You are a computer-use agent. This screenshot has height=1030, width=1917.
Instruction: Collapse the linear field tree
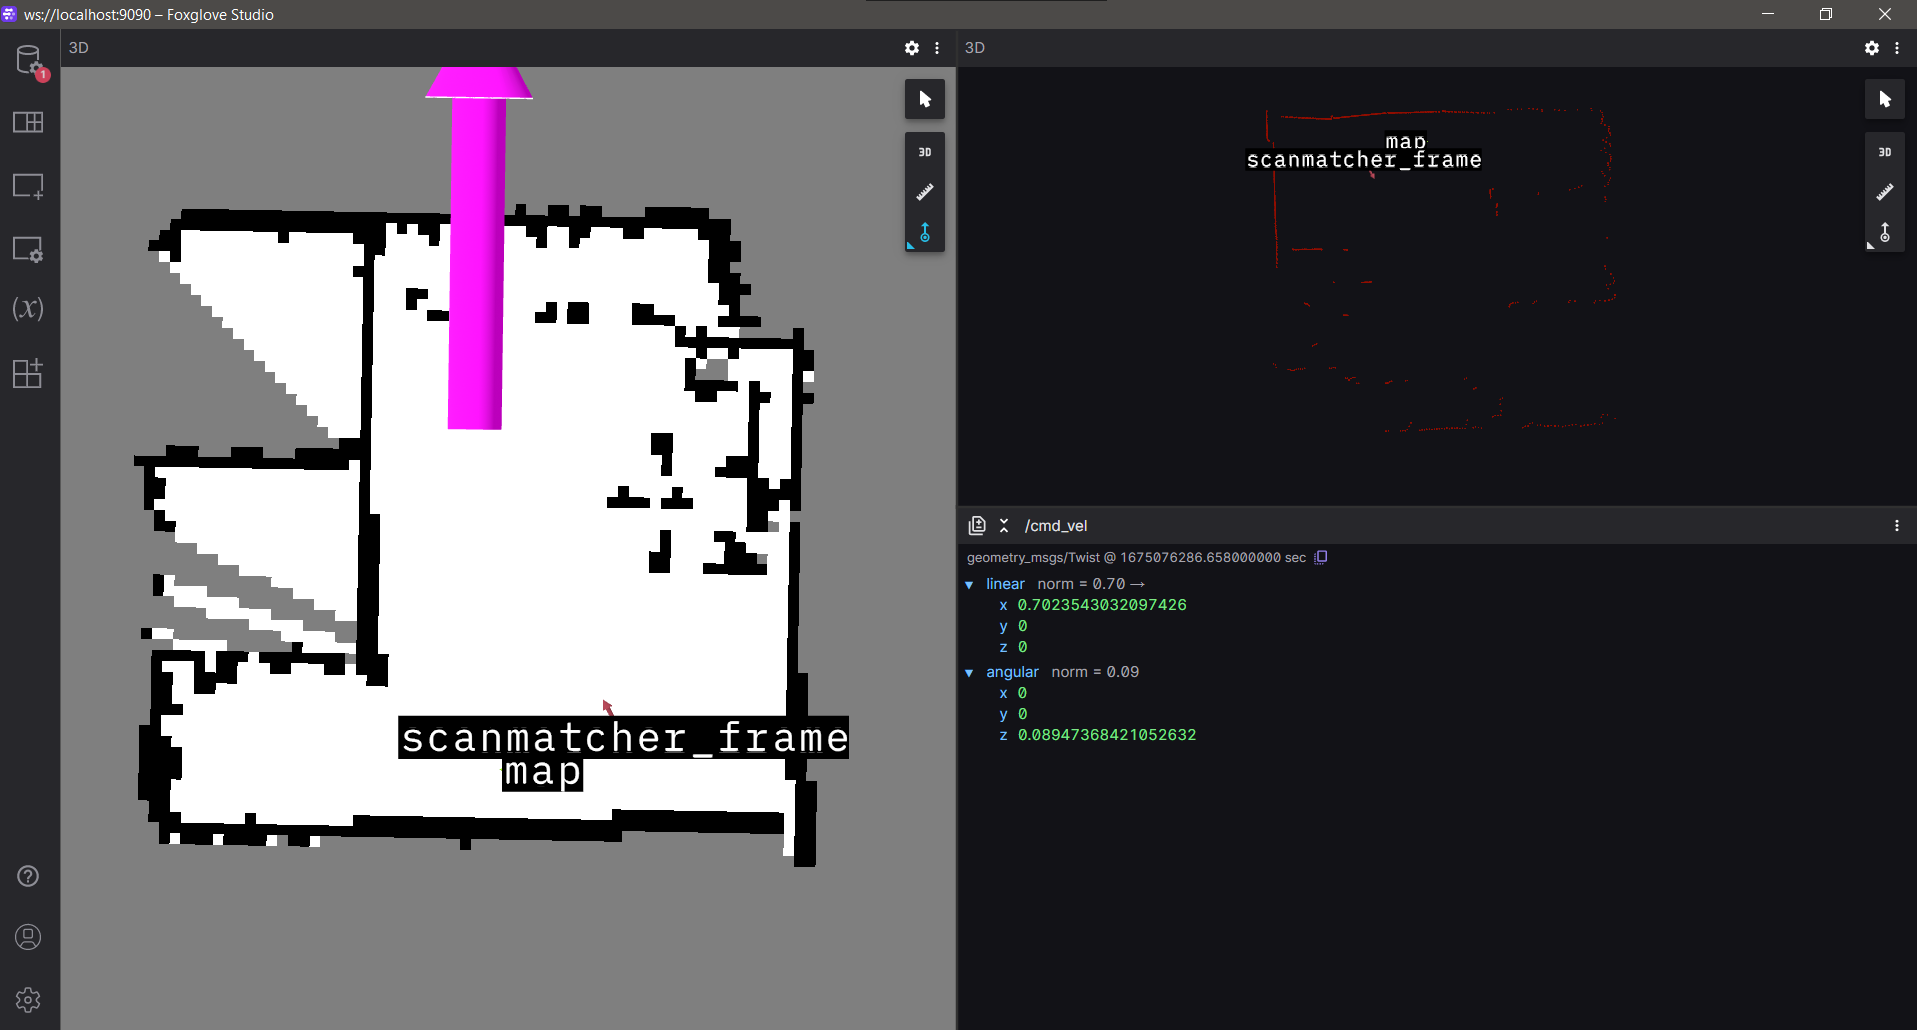click(969, 585)
